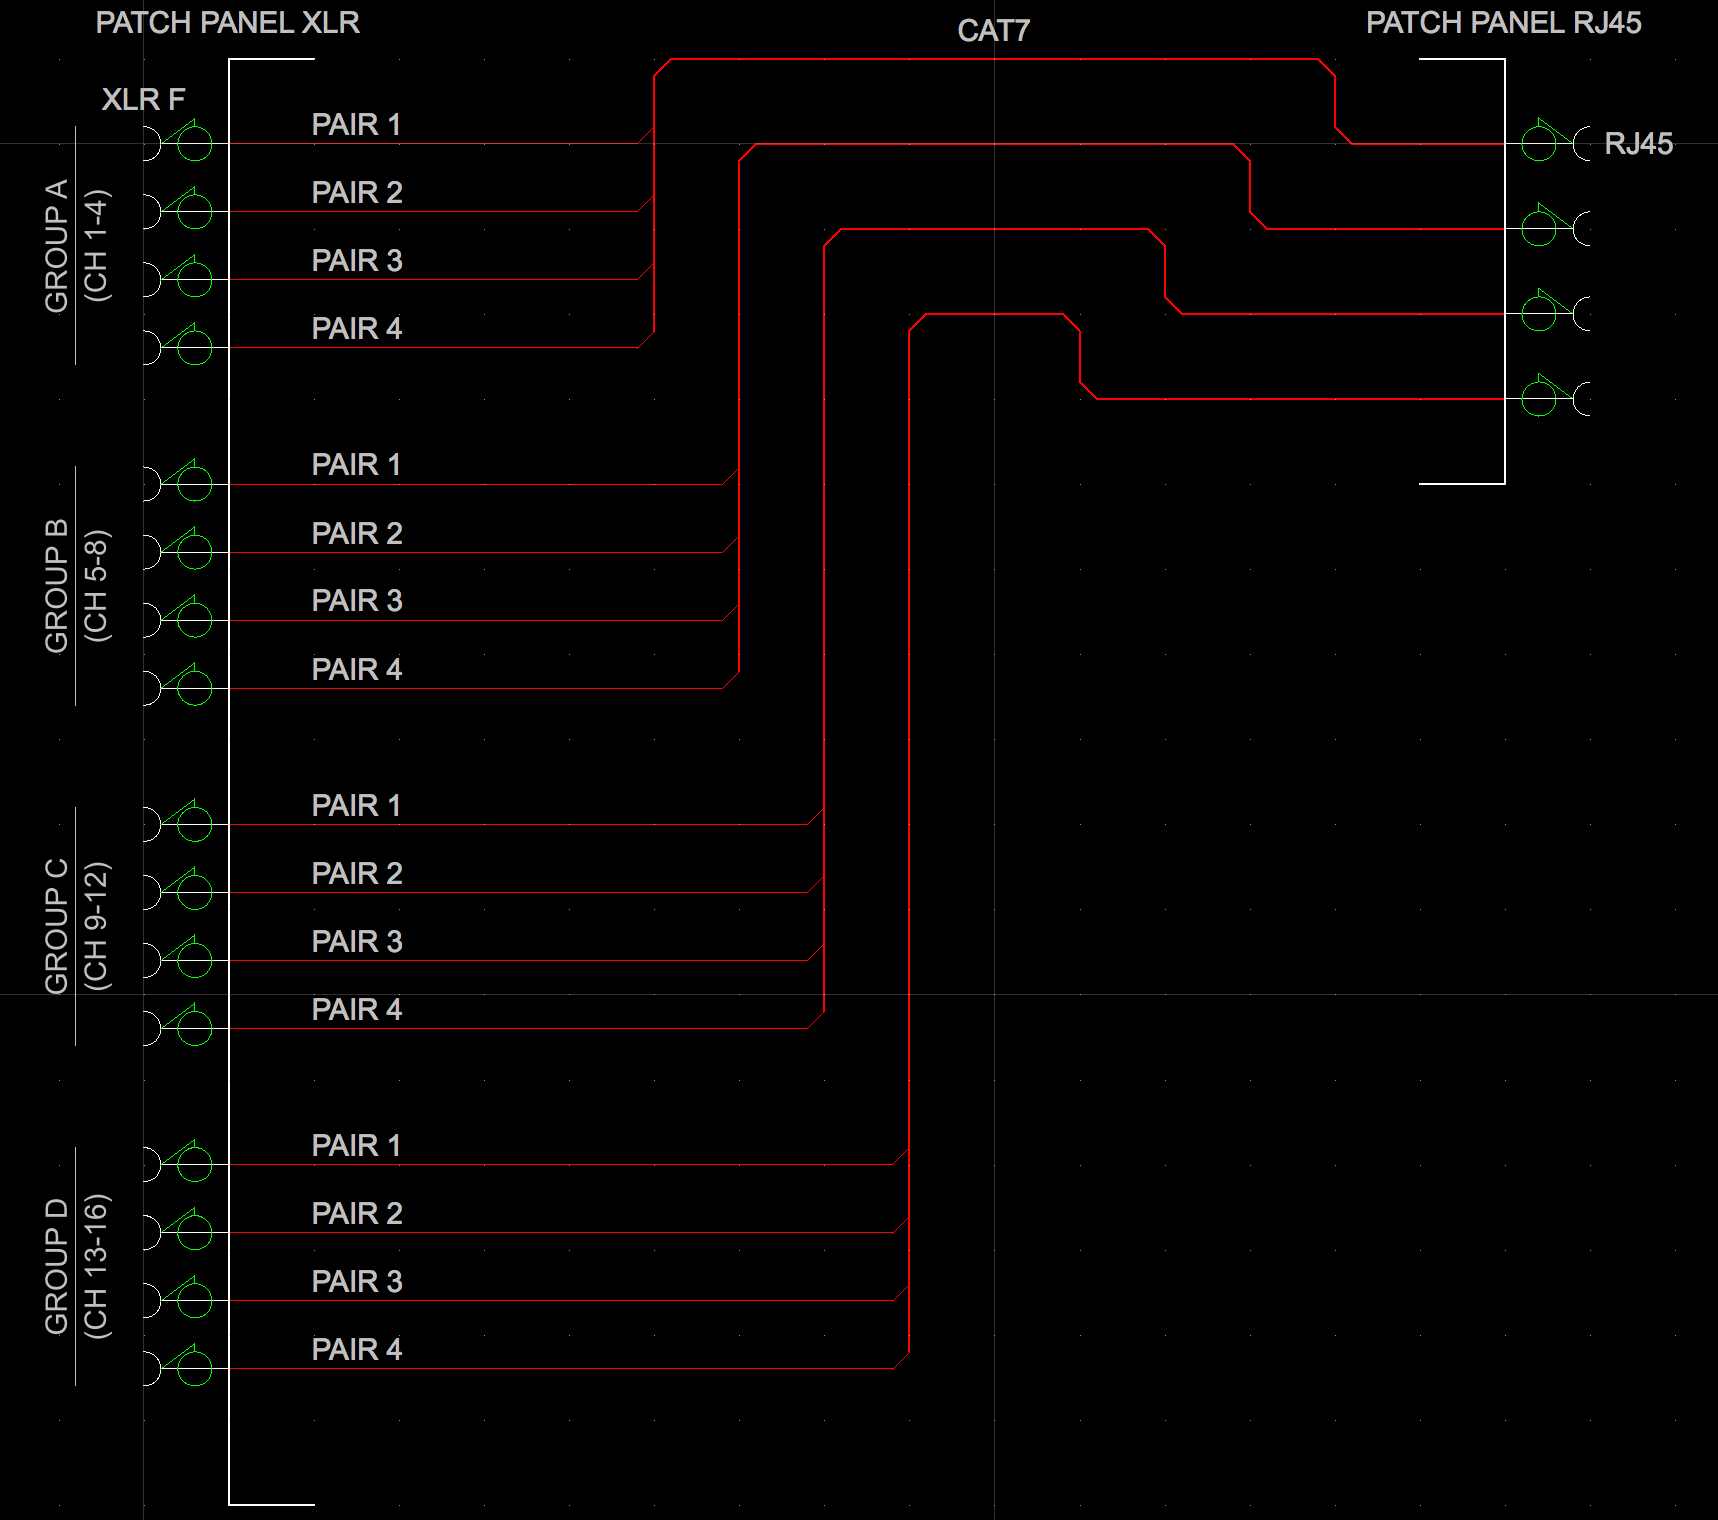Select the white RJ45 patch panel bracket outline

[x=1504, y=271]
